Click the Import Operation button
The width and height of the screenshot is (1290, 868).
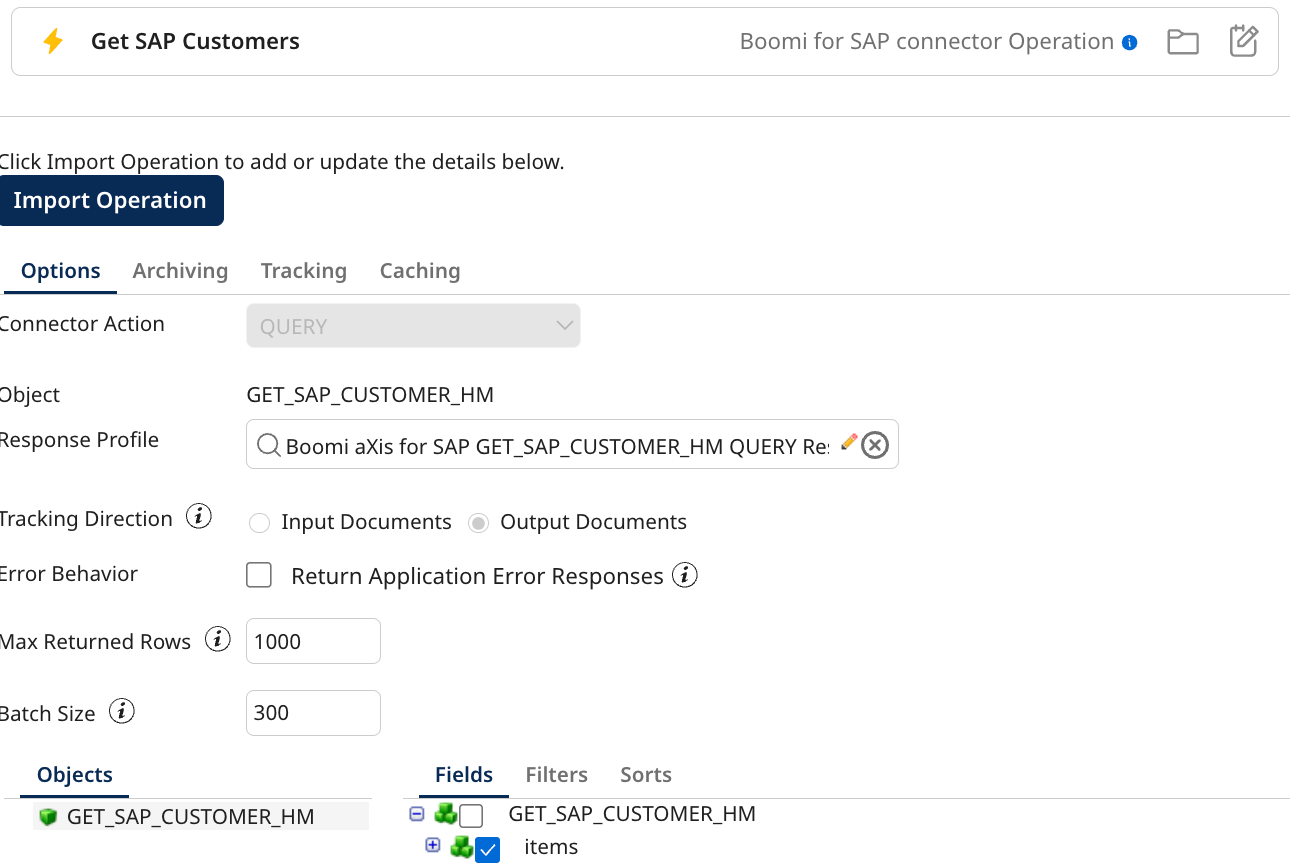coord(111,200)
